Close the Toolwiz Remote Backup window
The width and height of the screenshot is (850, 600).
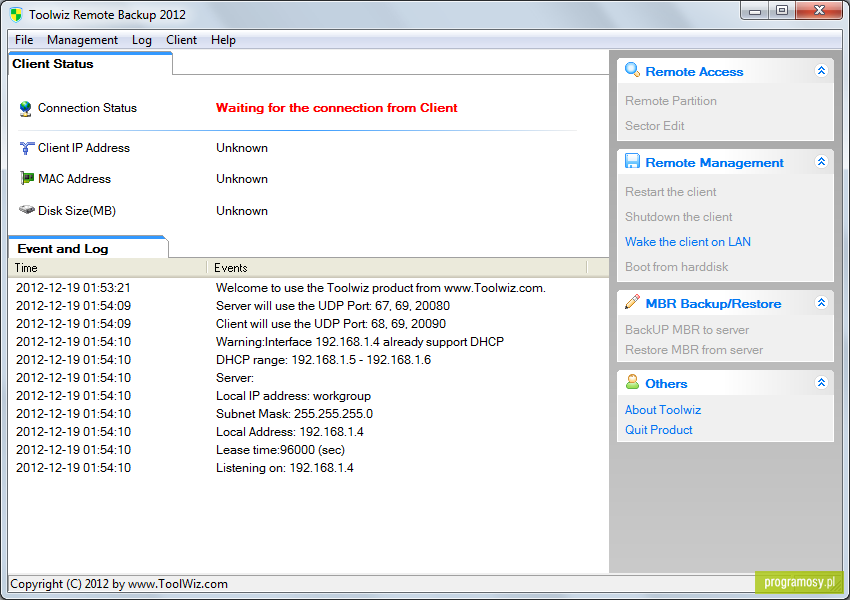tap(819, 11)
